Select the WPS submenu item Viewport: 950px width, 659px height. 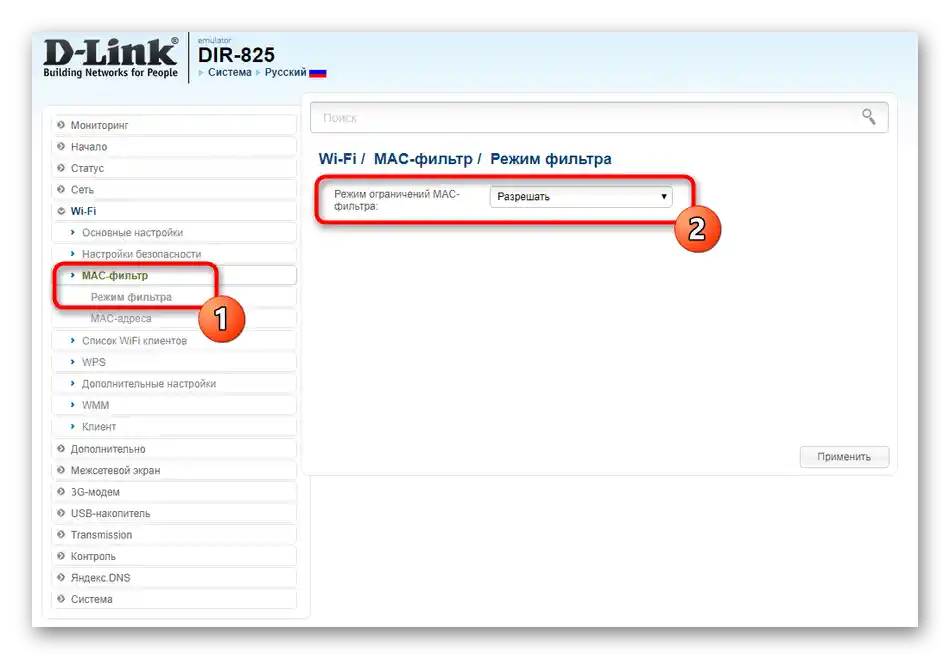click(174, 362)
